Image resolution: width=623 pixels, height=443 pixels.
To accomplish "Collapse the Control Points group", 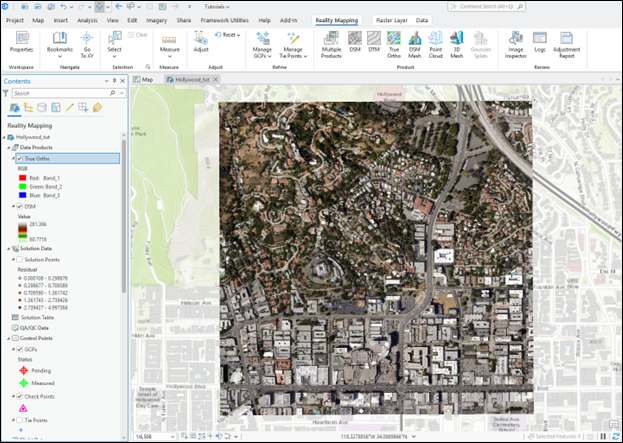I will [x=9, y=339].
